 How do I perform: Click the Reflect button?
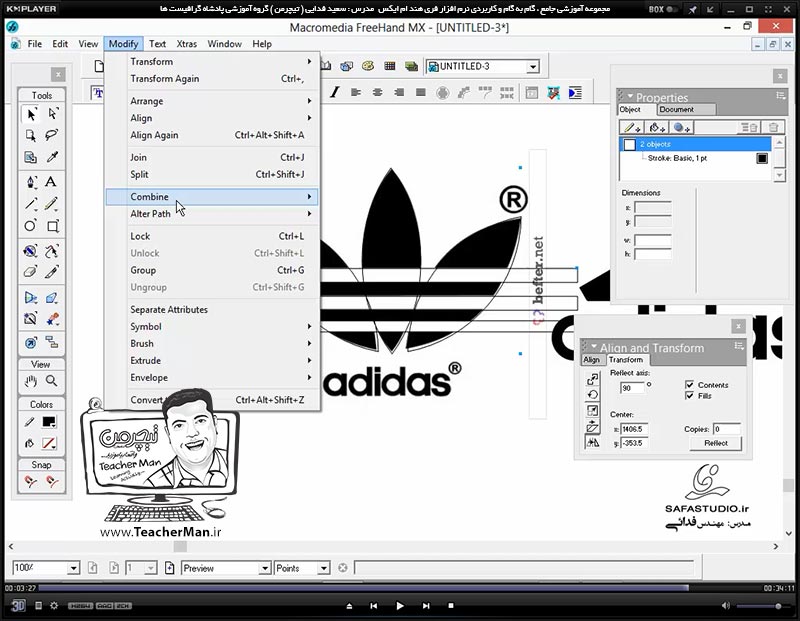click(x=715, y=443)
